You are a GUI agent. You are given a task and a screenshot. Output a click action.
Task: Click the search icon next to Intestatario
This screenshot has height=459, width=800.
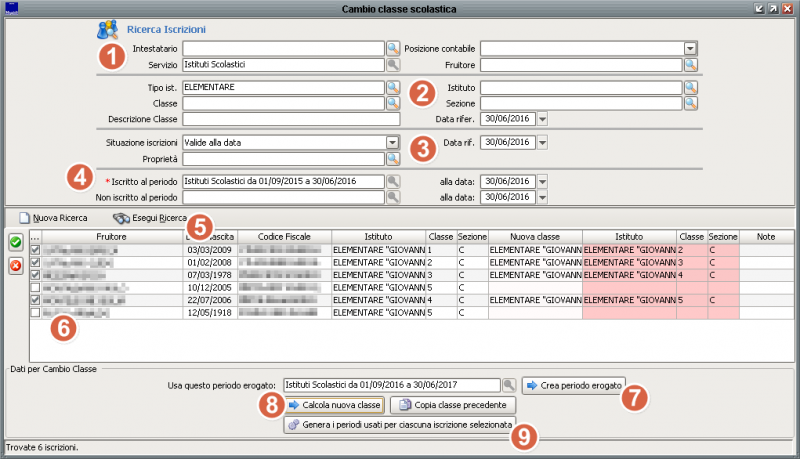point(392,48)
